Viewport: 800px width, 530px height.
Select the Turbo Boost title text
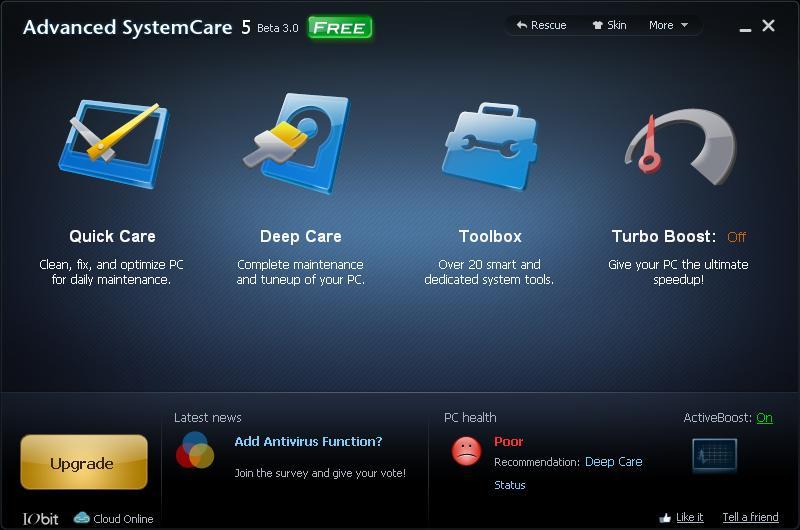[x=664, y=236]
